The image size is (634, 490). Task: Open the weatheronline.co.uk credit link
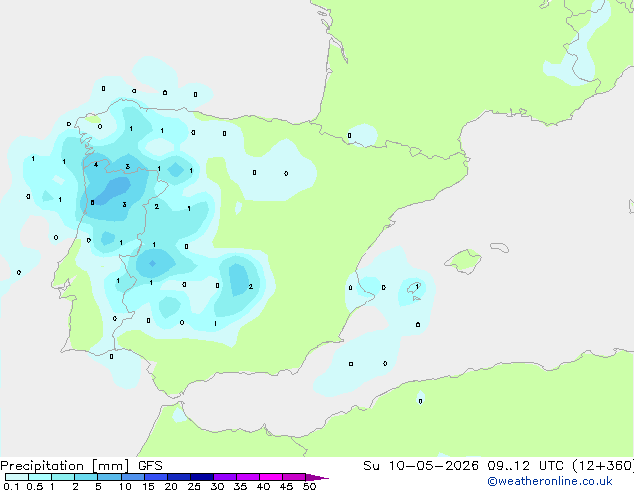(550, 481)
